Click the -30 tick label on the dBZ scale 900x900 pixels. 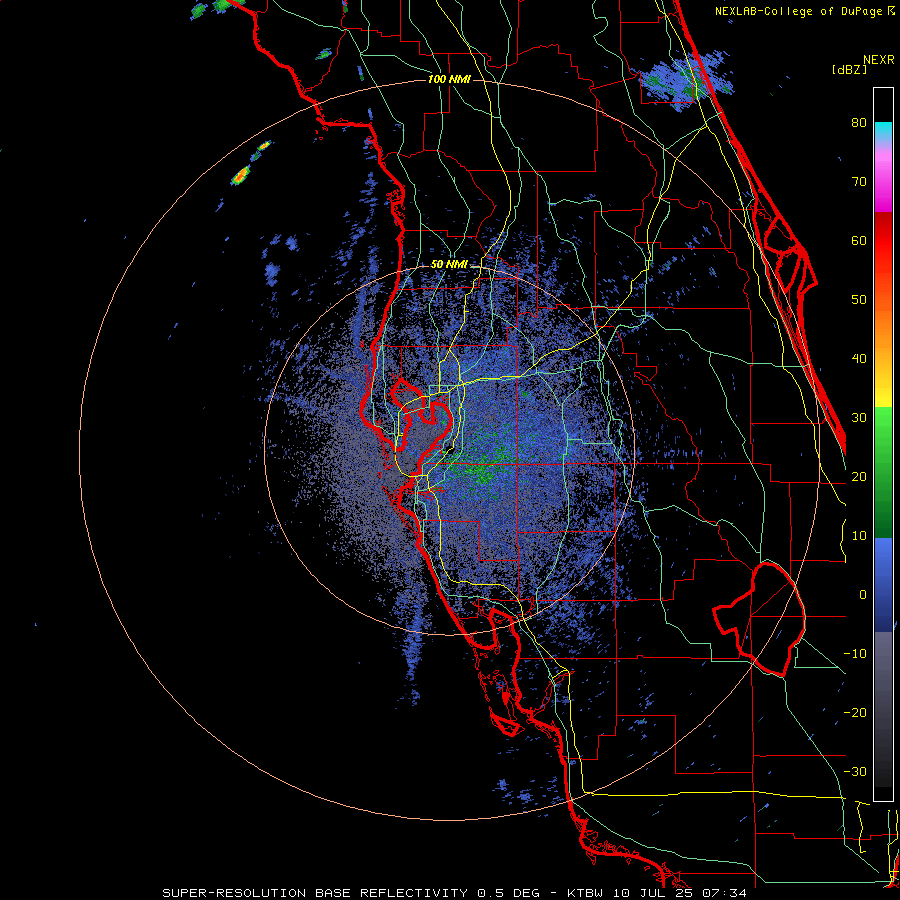pos(855,772)
